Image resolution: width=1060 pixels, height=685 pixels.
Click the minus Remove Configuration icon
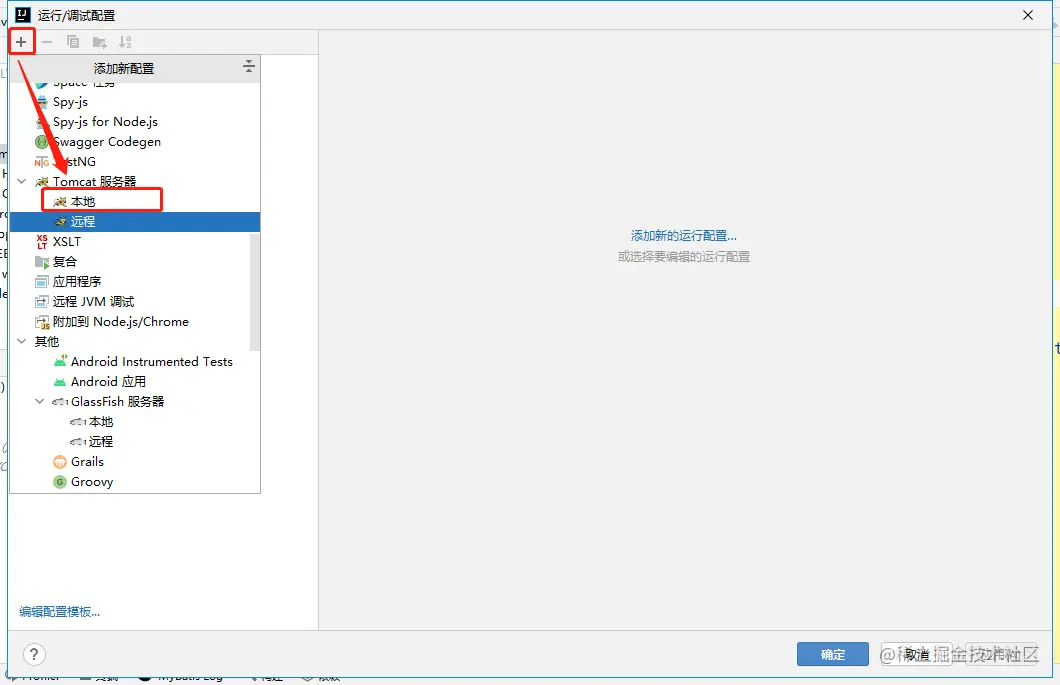(x=47, y=42)
